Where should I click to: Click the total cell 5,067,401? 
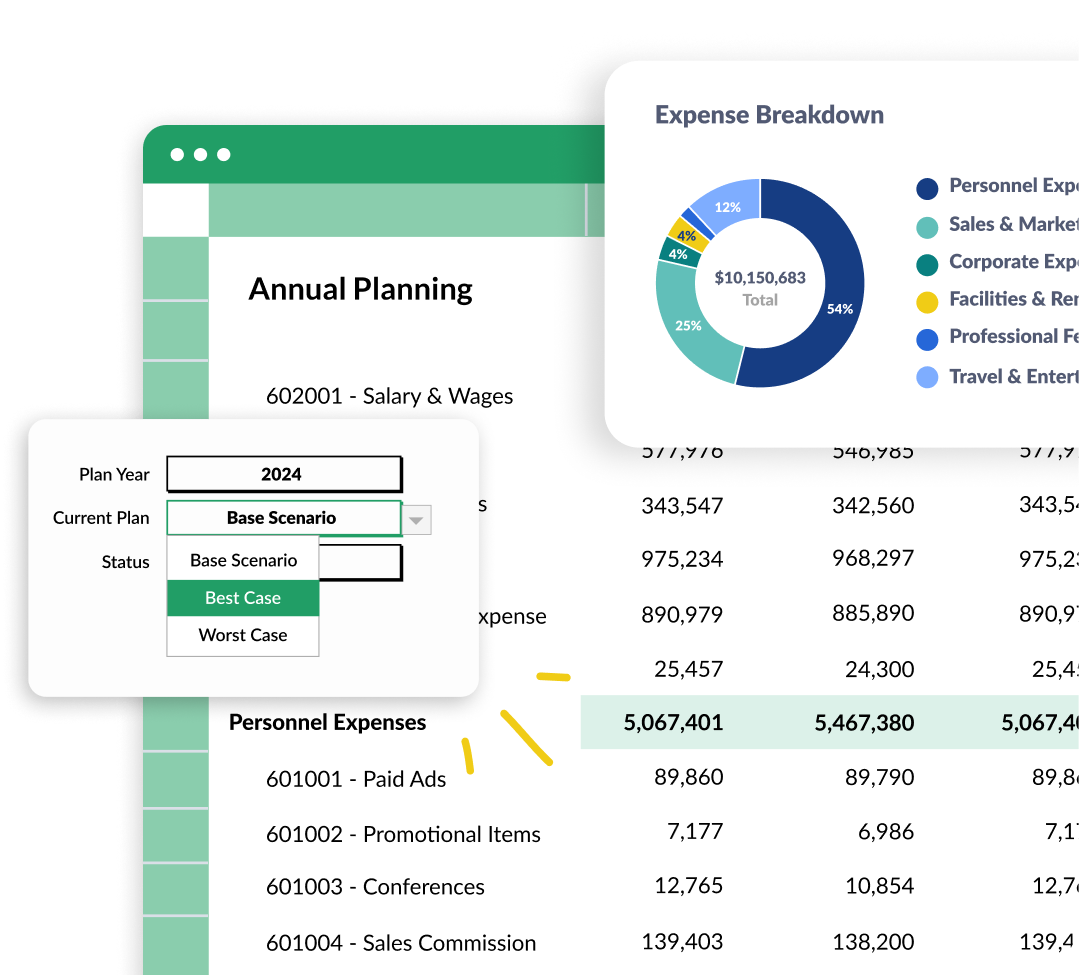[673, 722]
